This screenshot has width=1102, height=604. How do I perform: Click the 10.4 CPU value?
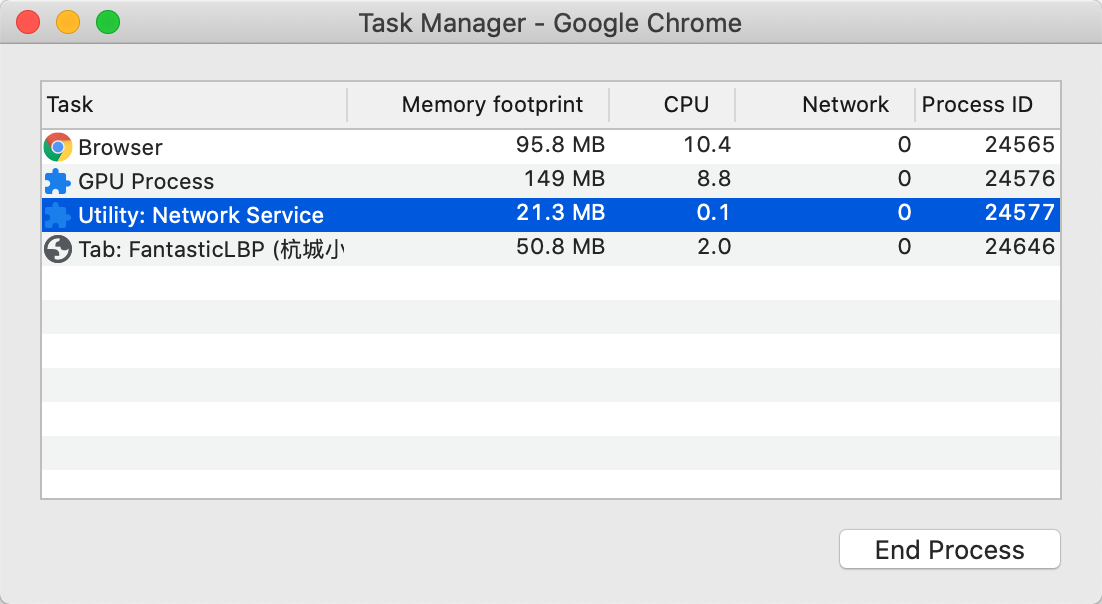(707, 145)
